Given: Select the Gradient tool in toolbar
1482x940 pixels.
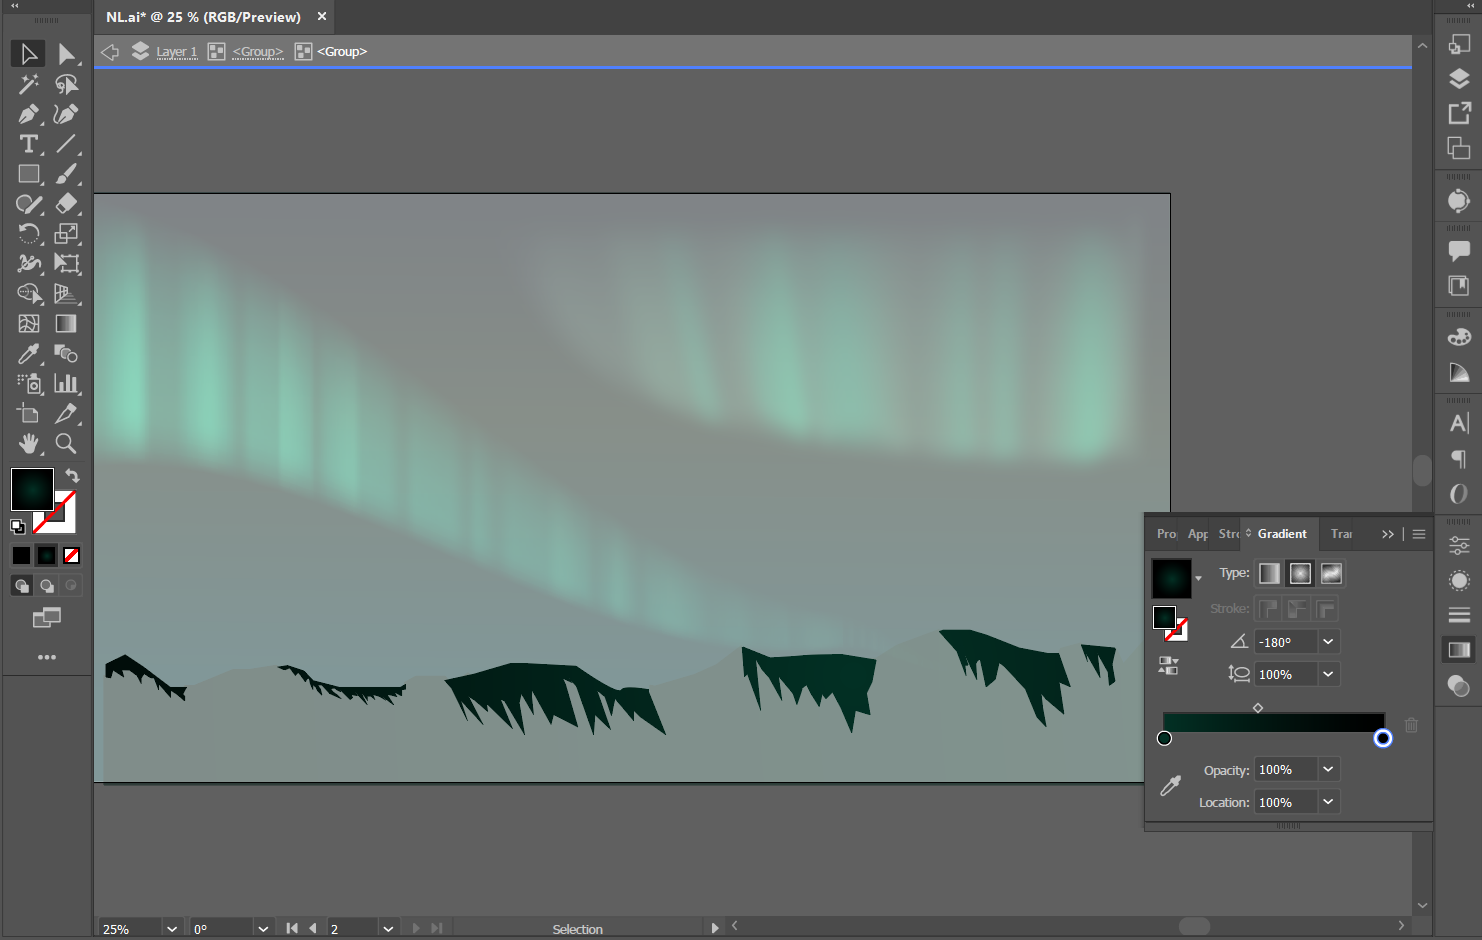Looking at the screenshot, I should [x=66, y=324].
